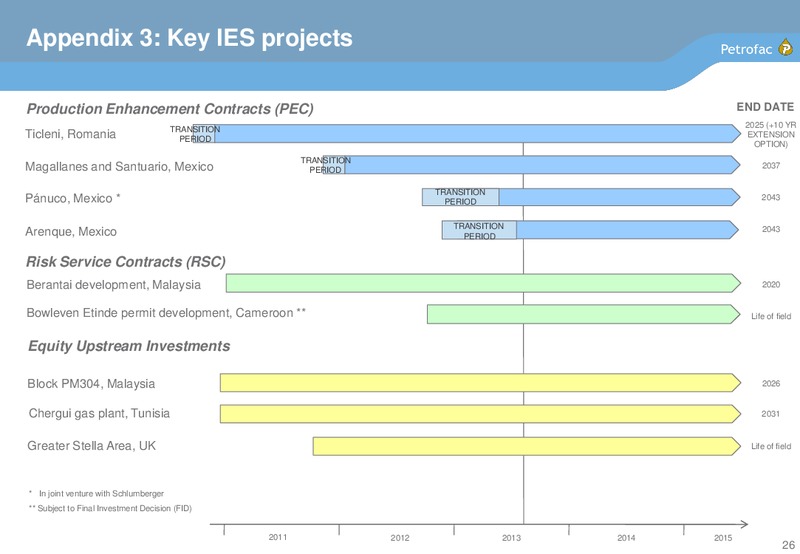800x554 pixels.
Task: Click the Greater Stella Area yellow bar
Action: (x=527, y=446)
